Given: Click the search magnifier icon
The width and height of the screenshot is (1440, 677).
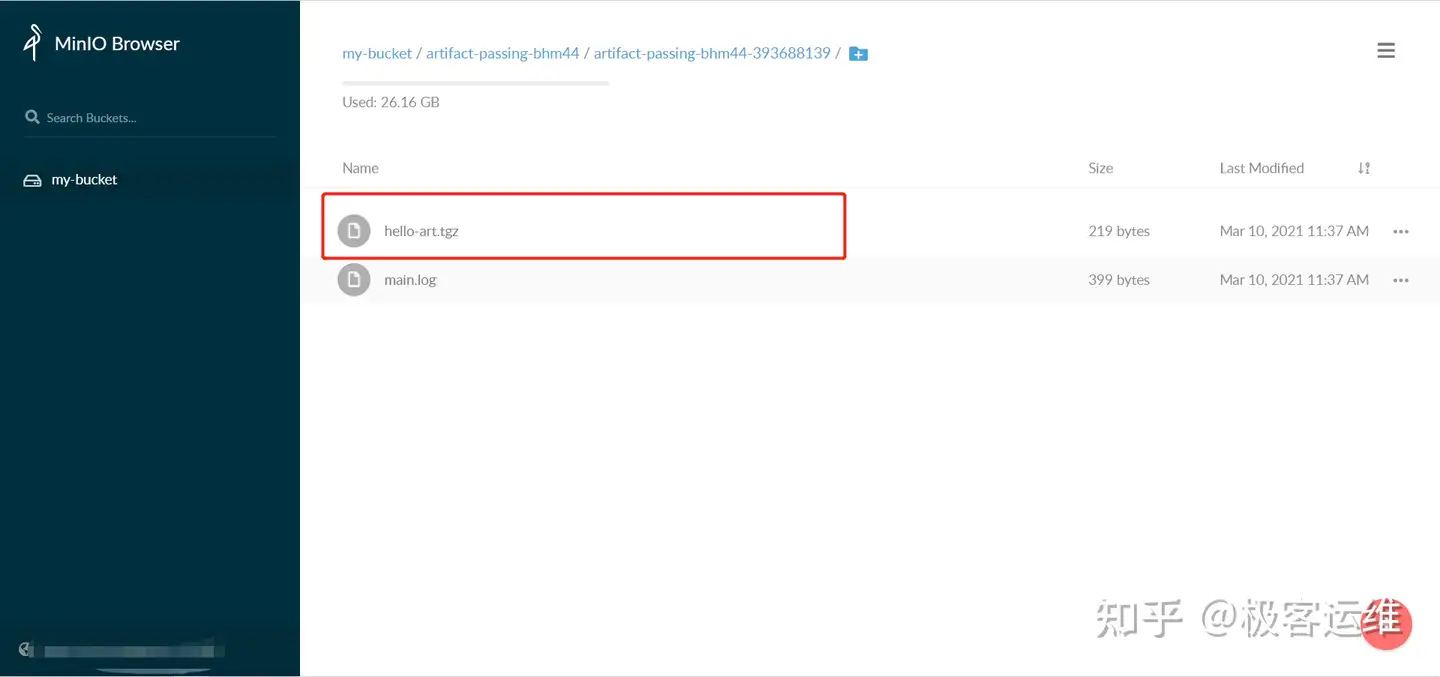Looking at the screenshot, I should 32,117.
